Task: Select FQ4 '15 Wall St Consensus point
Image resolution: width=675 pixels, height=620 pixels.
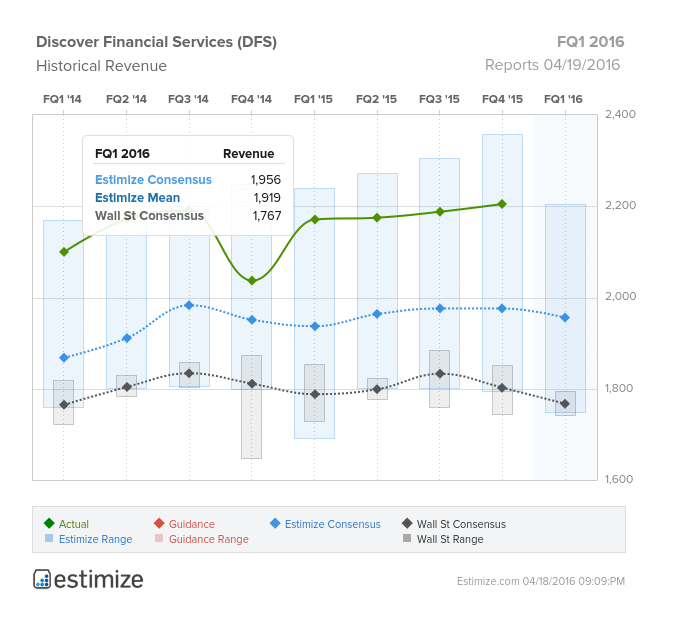Action: tap(502, 388)
